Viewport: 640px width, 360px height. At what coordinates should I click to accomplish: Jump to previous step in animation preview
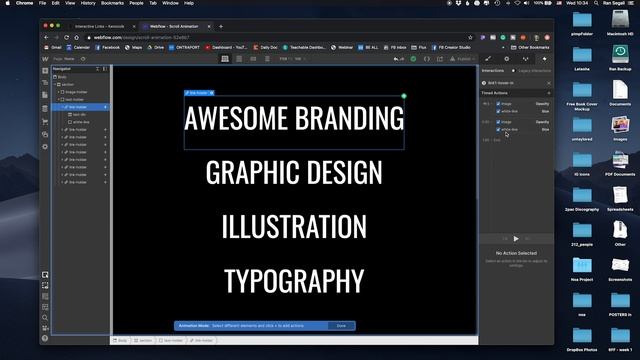point(505,239)
